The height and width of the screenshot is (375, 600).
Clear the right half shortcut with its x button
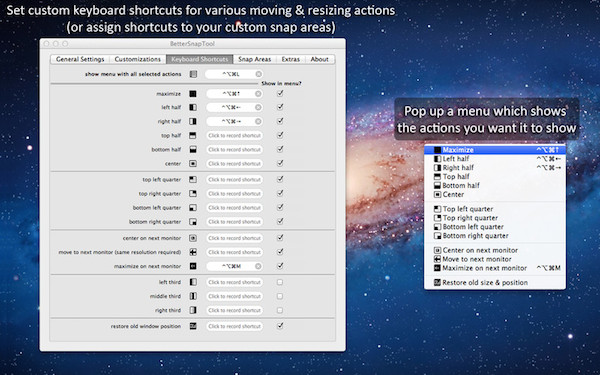258,121
